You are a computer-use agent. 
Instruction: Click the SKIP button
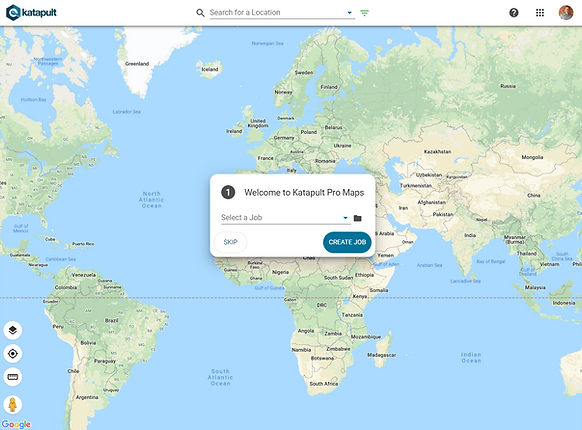(230, 242)
